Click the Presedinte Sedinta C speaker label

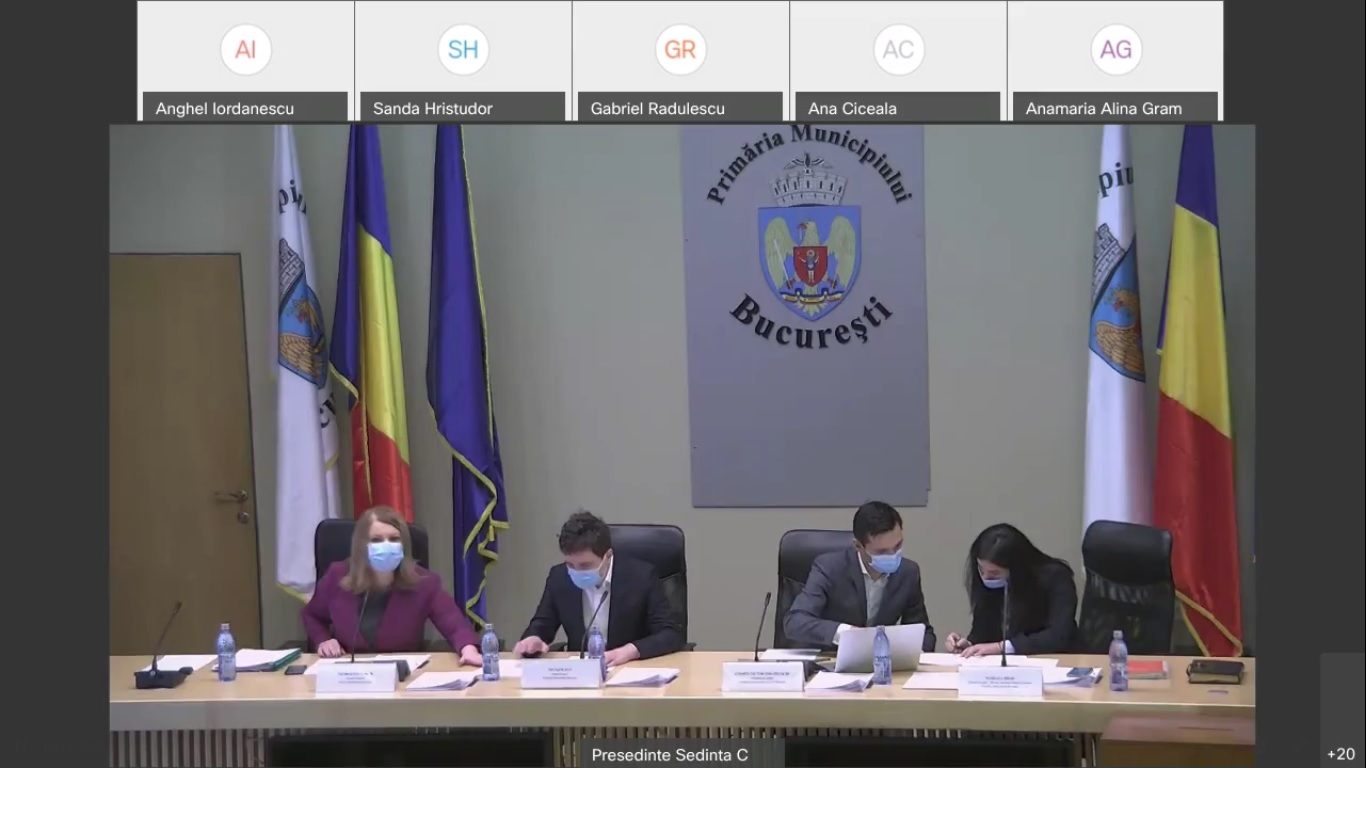(x=669, y=755)
